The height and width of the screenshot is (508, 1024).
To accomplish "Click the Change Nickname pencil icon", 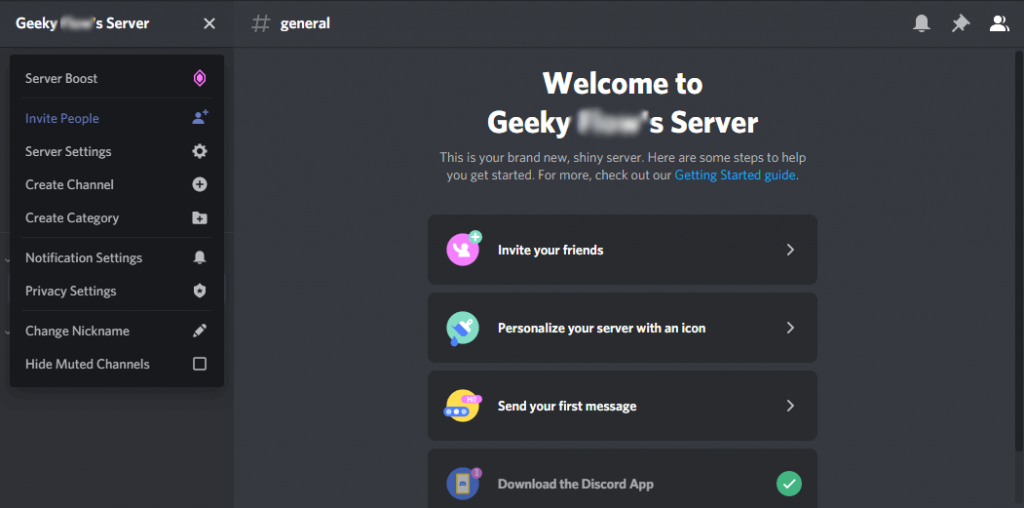I will pos(200,331).
